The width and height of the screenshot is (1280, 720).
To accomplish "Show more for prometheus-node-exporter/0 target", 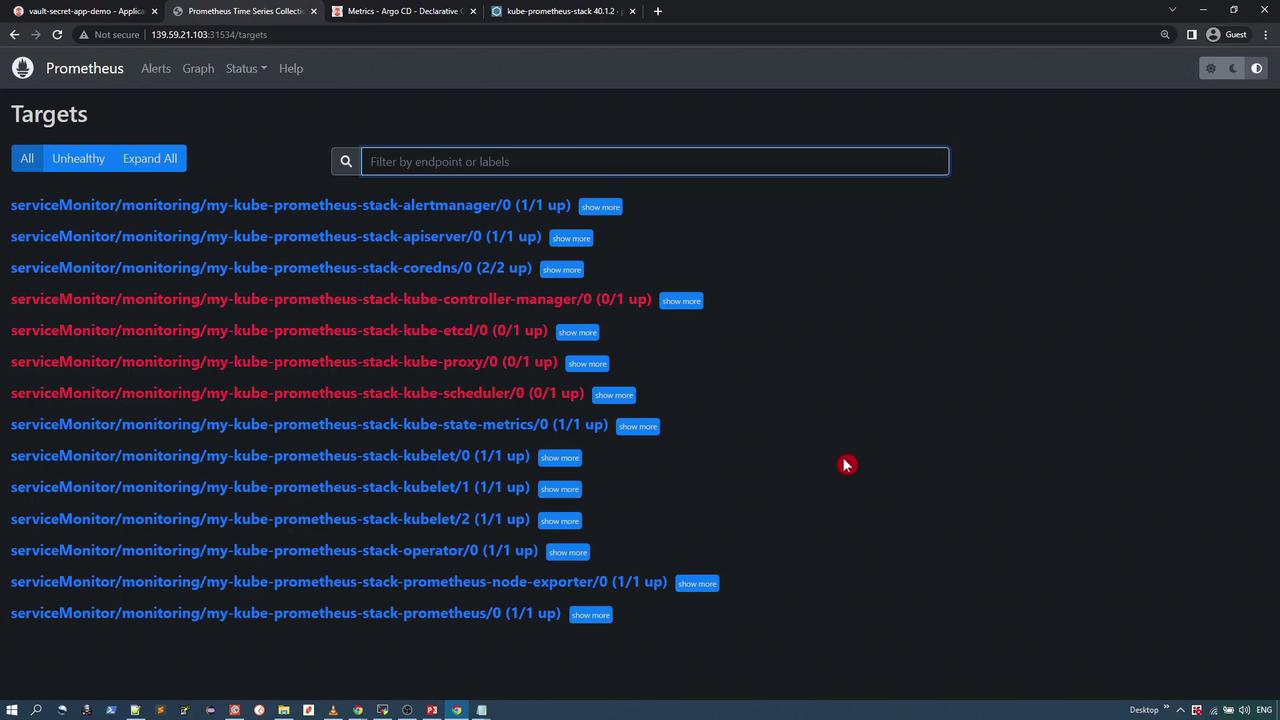I will (697, 583).
